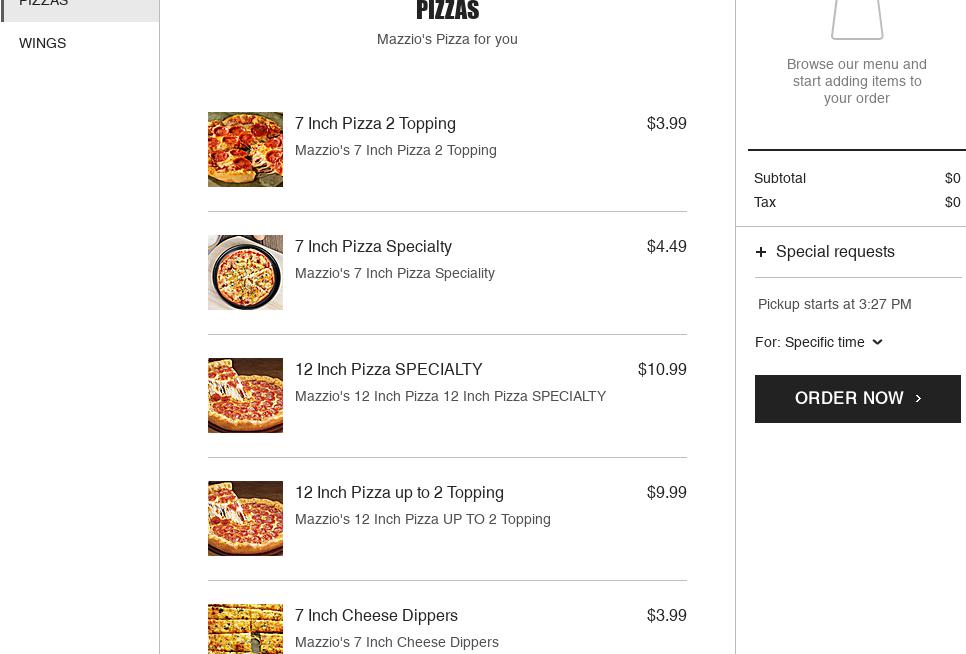Click the plus icon beside Special requests
This screenshot has height=654, width=966.
pos(762,252)
